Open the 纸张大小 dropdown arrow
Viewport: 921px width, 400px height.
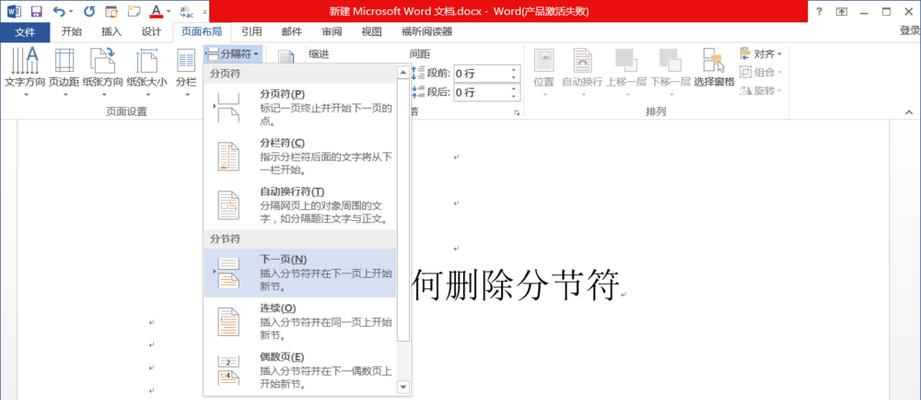147,94
